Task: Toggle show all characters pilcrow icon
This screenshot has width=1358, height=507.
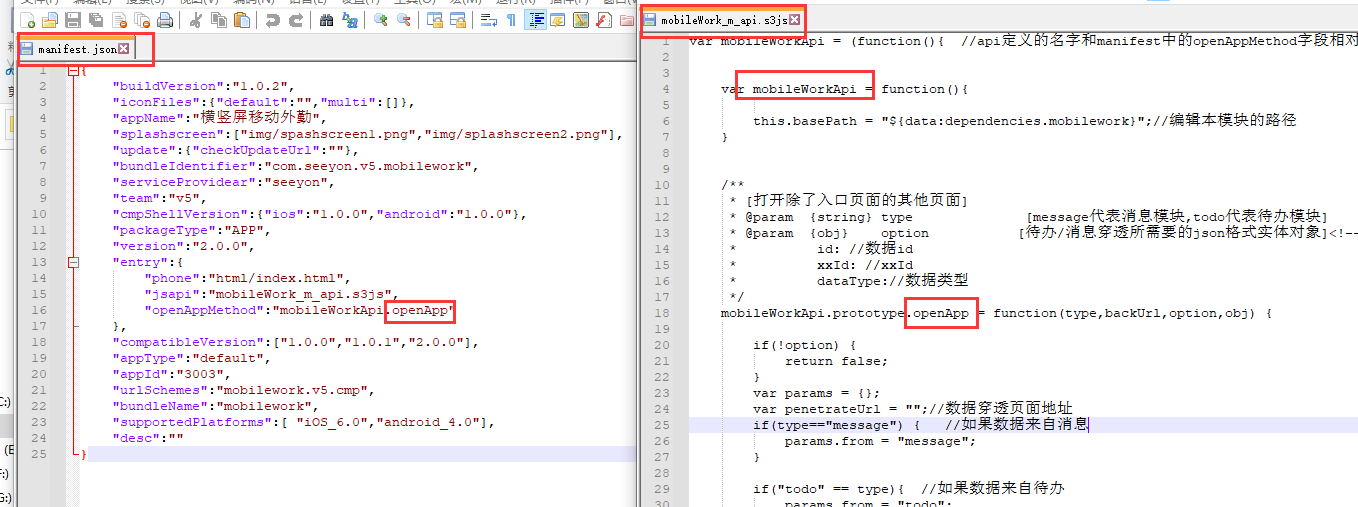Action: [x=511, y=19]
